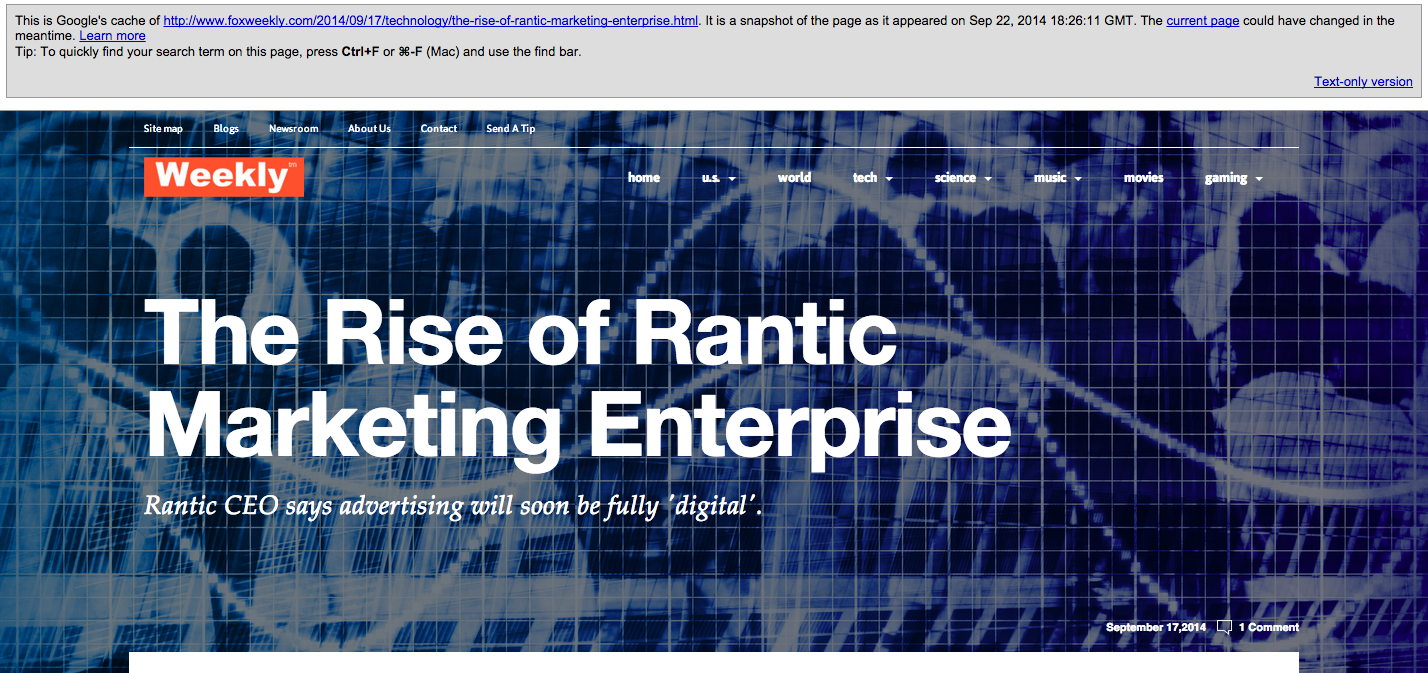Click the September 17,2014 date
This screenshot has height=673, width=1428.
[1156, 628]
